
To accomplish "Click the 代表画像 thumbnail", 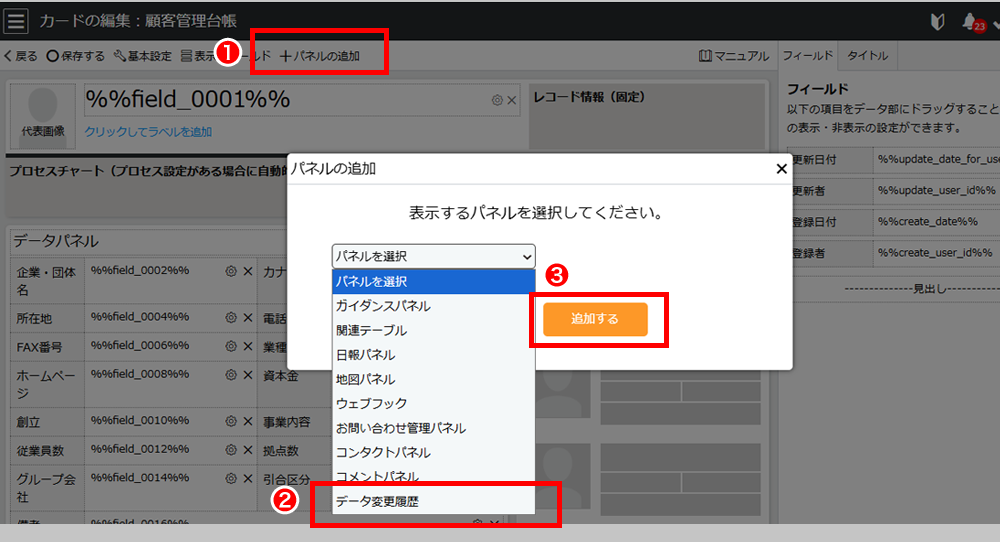I will click(x=43, y=115).
